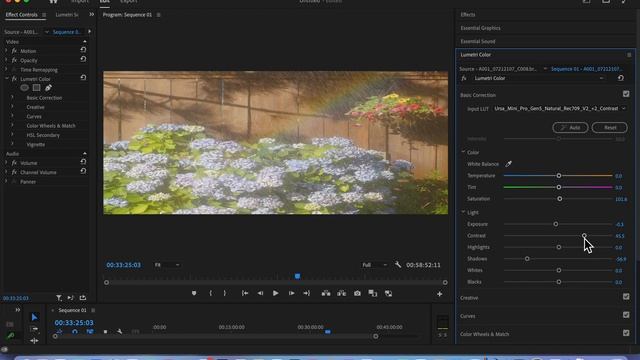640x360 pixels.
Task: Open the Effects panel
Action: tap(468, 15)
